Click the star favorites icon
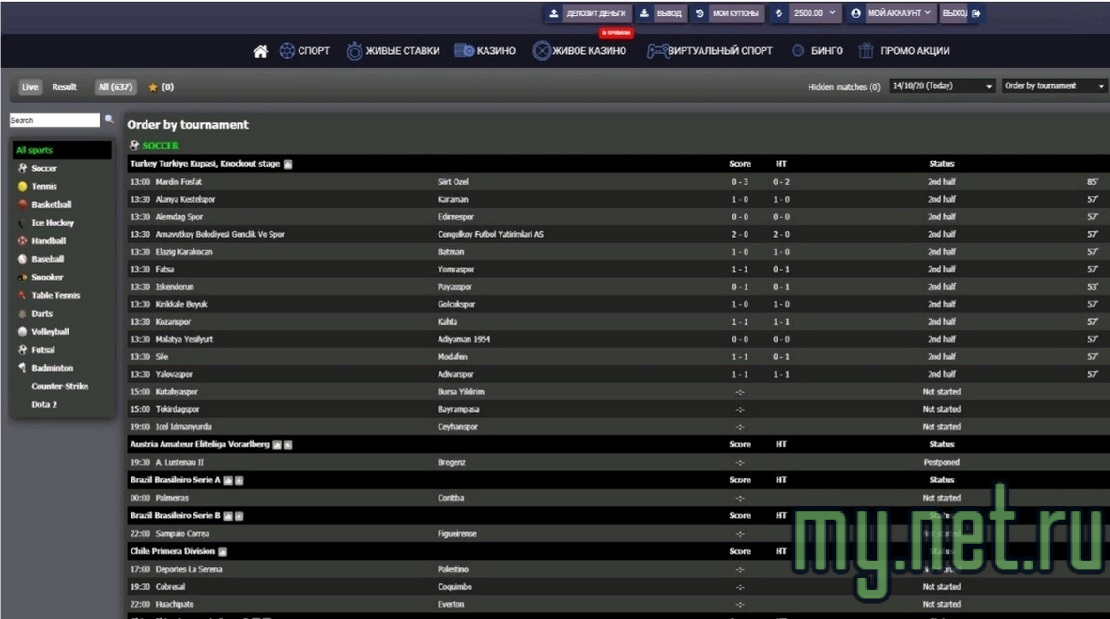 tap(153, 88)
